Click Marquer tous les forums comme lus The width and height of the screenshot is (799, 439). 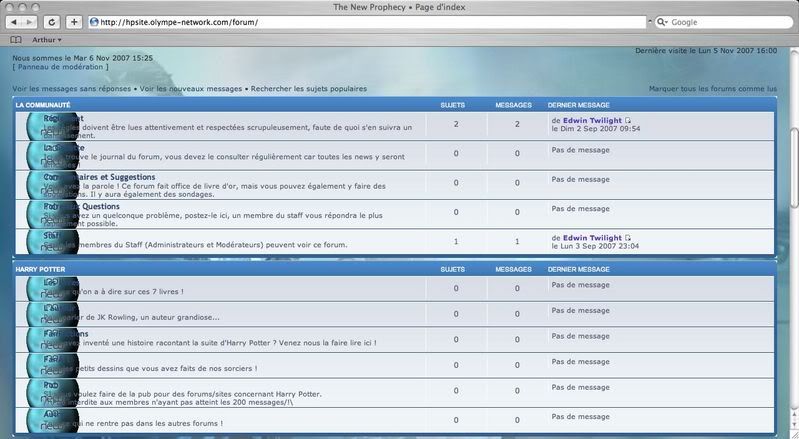(712, 89)
